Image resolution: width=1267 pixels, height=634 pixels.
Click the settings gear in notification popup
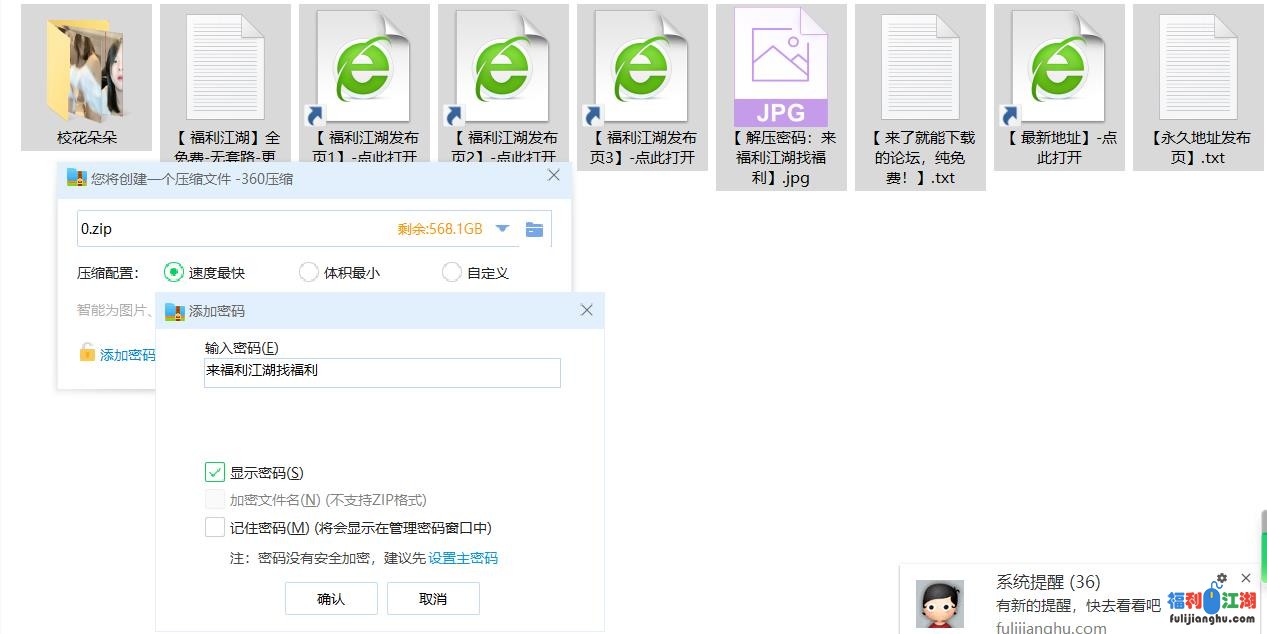click(x=1221, y=578)
